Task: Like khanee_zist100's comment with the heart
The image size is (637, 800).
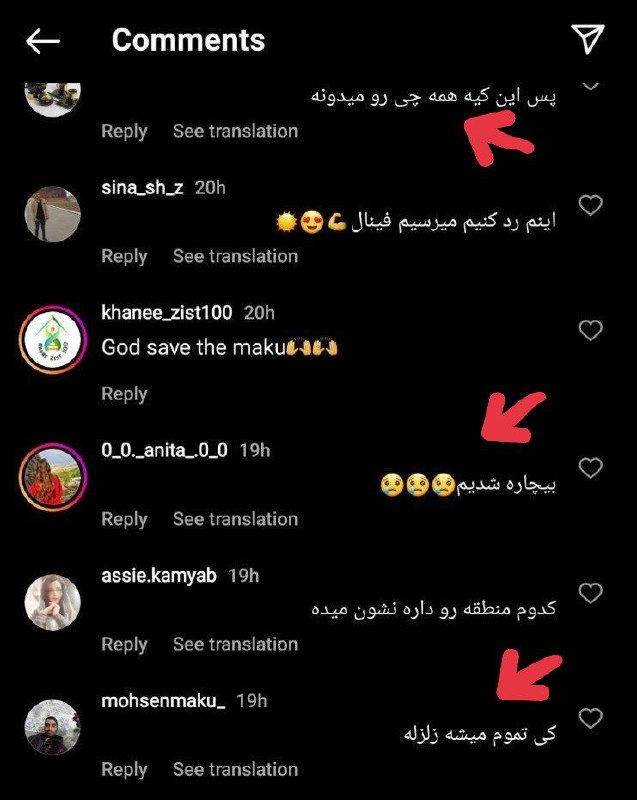Action: tap(591, 330)
